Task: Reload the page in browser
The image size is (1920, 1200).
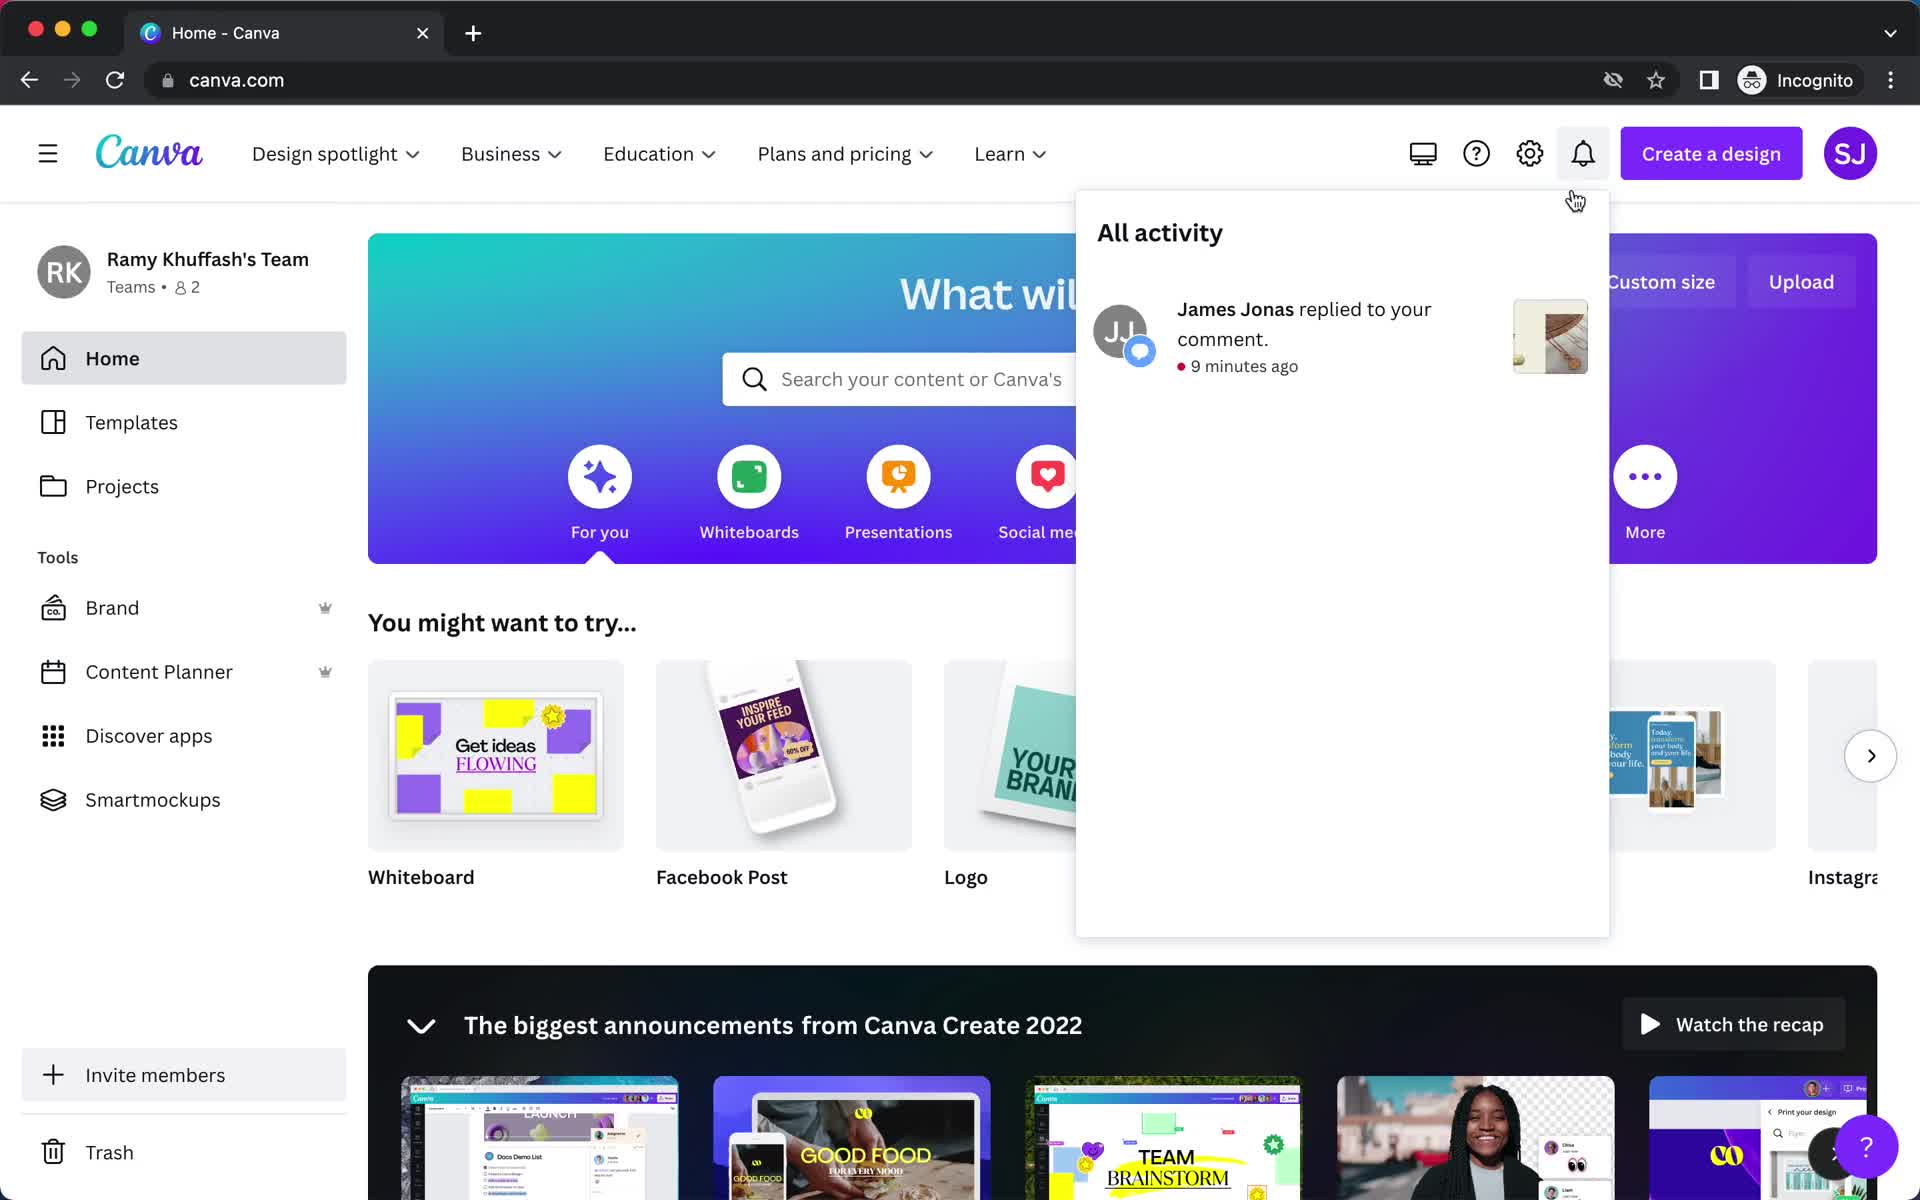Action: point(115,80)
